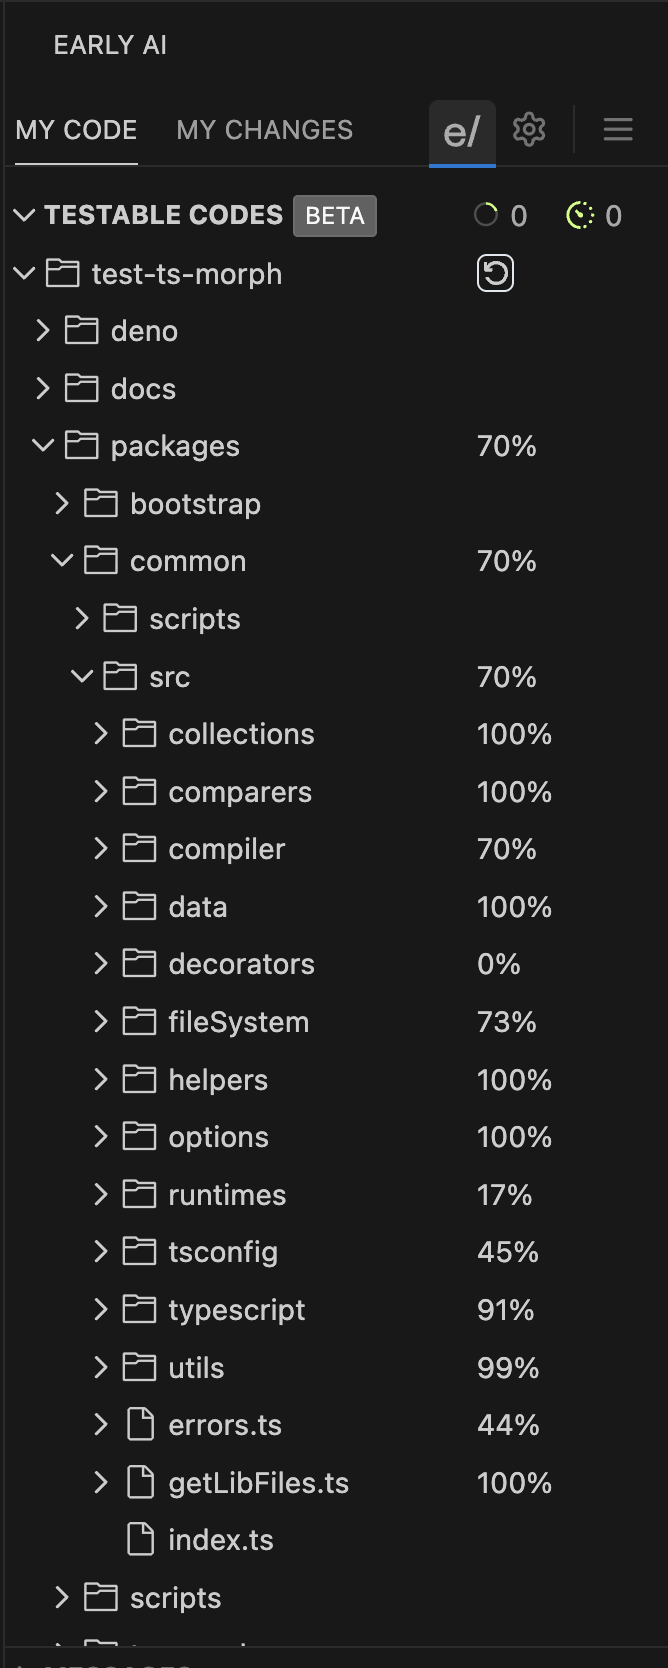Click the refresh icon beside test-ts-morph
Image resolution: width=668 pixels, height=1668 pixels.
point(495,274)
